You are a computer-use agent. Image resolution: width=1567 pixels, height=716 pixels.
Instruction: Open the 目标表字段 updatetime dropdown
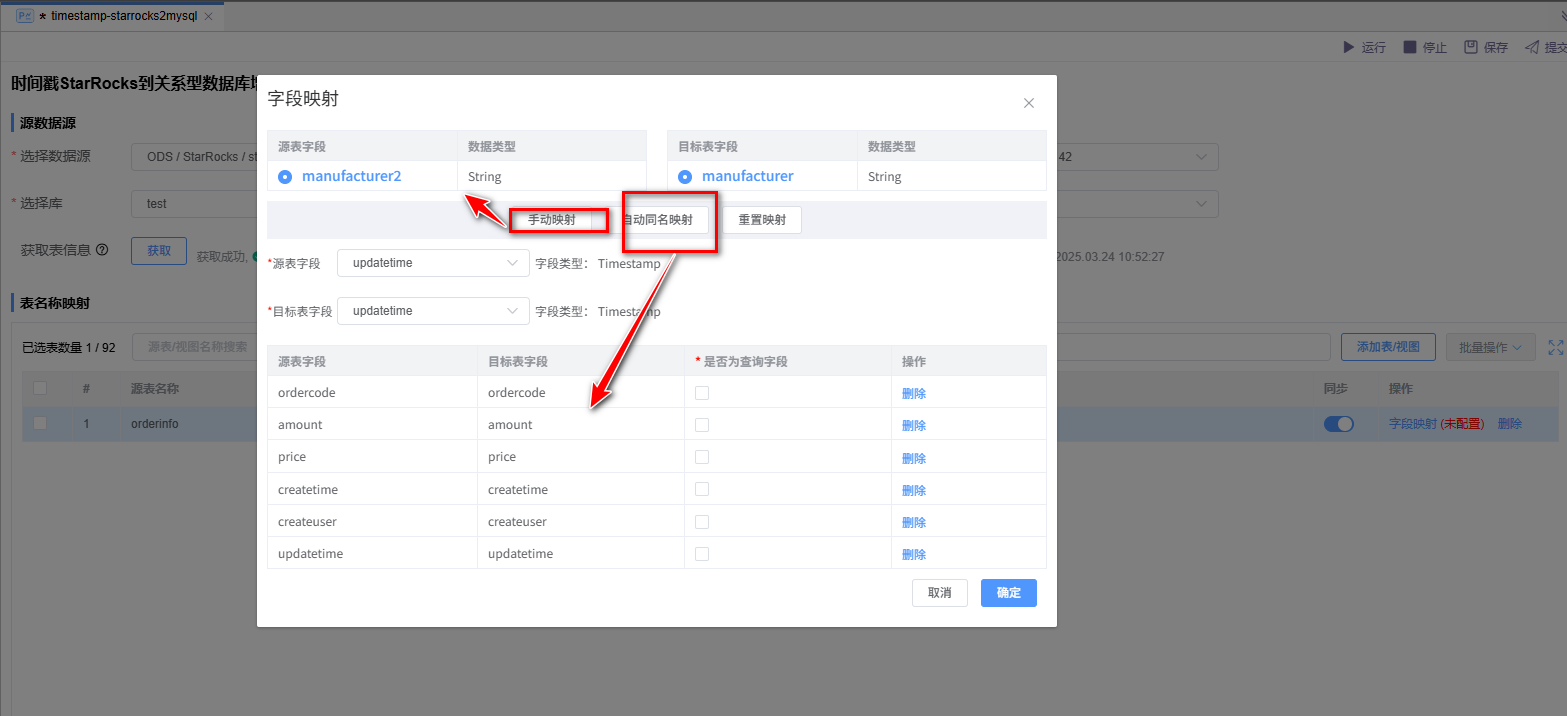point(433,311)
